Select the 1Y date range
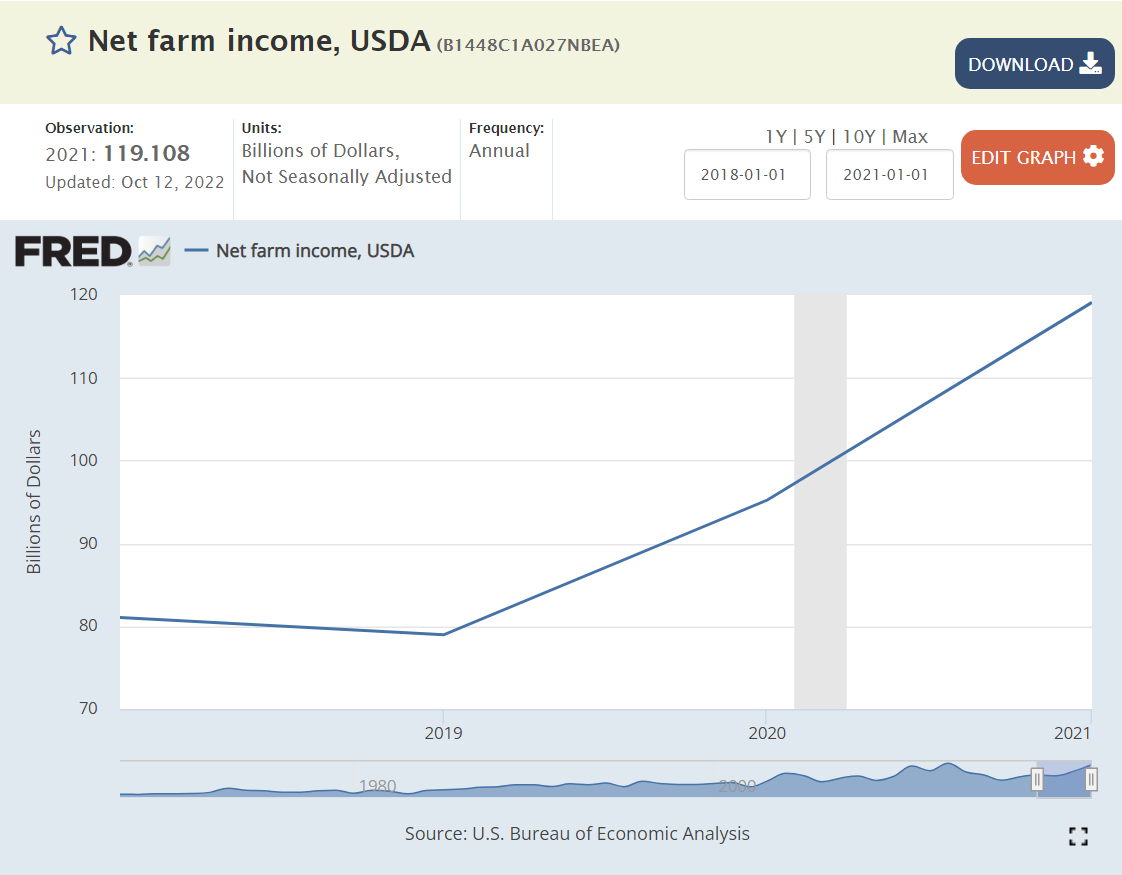This screenshot has width=1122, height=875. 775,137
